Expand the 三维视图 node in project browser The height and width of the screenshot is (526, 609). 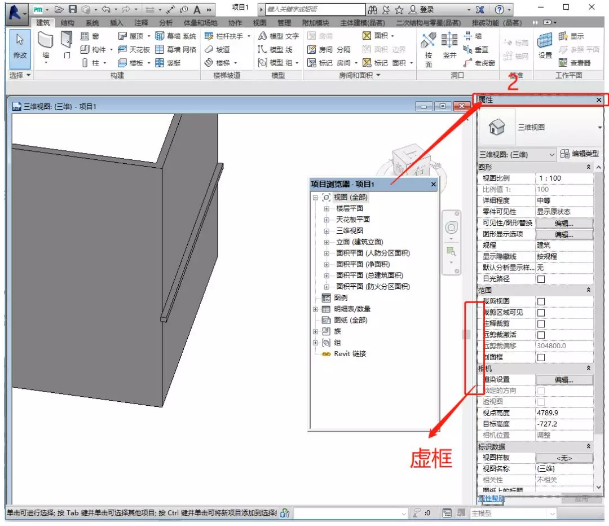pos(326,231)
